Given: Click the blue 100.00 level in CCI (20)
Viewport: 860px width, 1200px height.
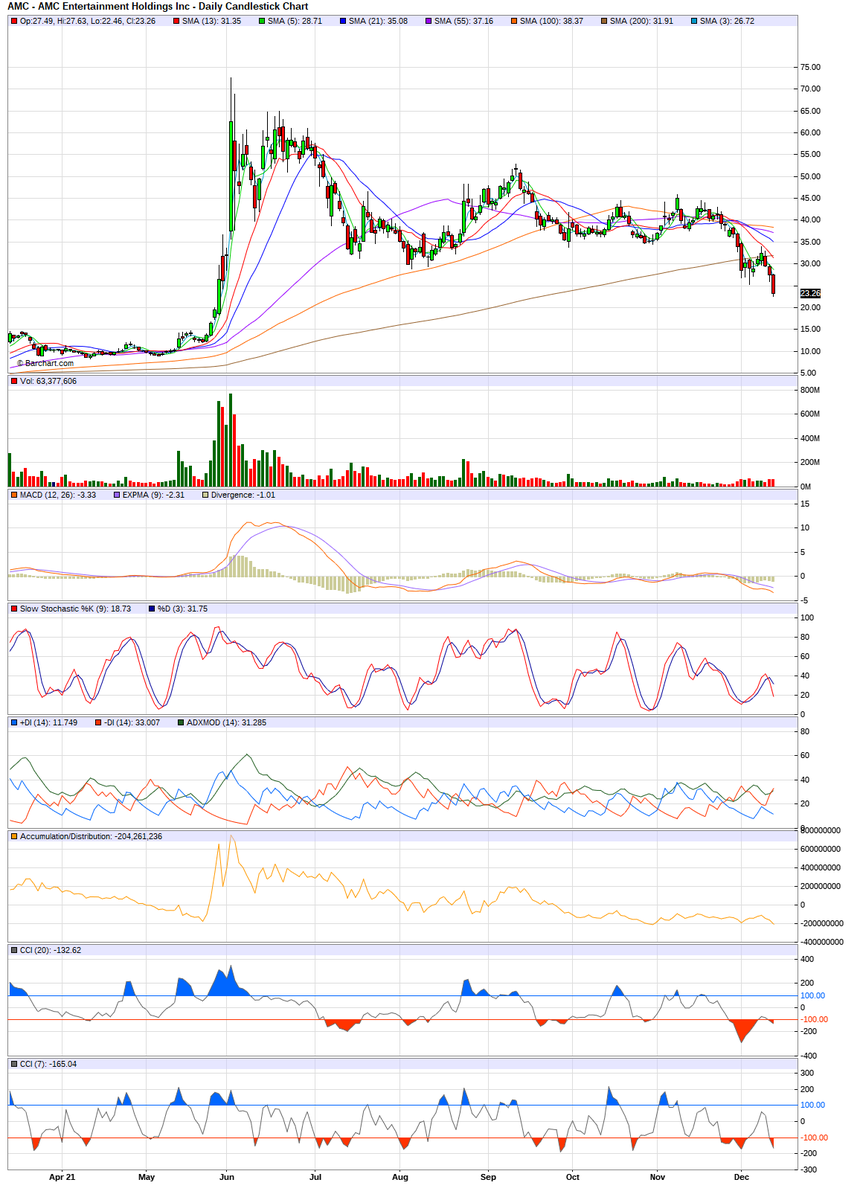Looking at the screenshot, I should tap(812, 996).
